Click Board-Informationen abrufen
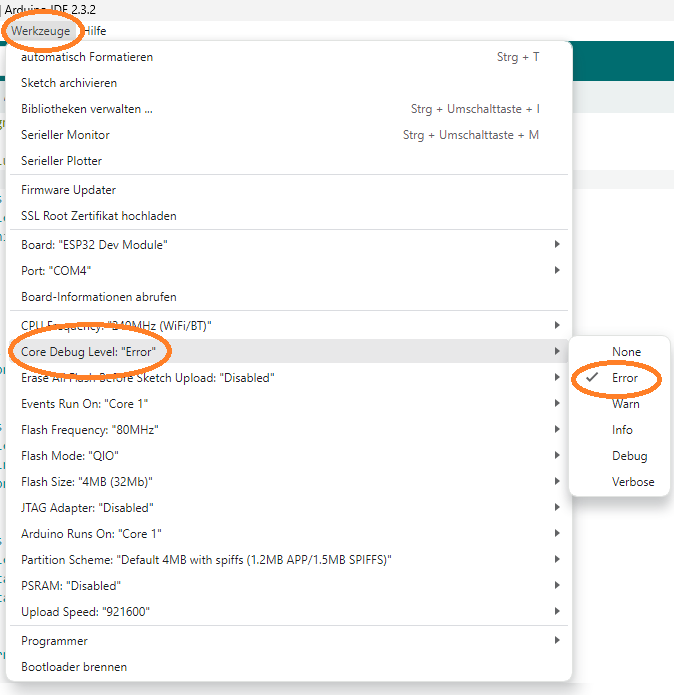Viewport: 674px width, 695px height. pos(288,297)
